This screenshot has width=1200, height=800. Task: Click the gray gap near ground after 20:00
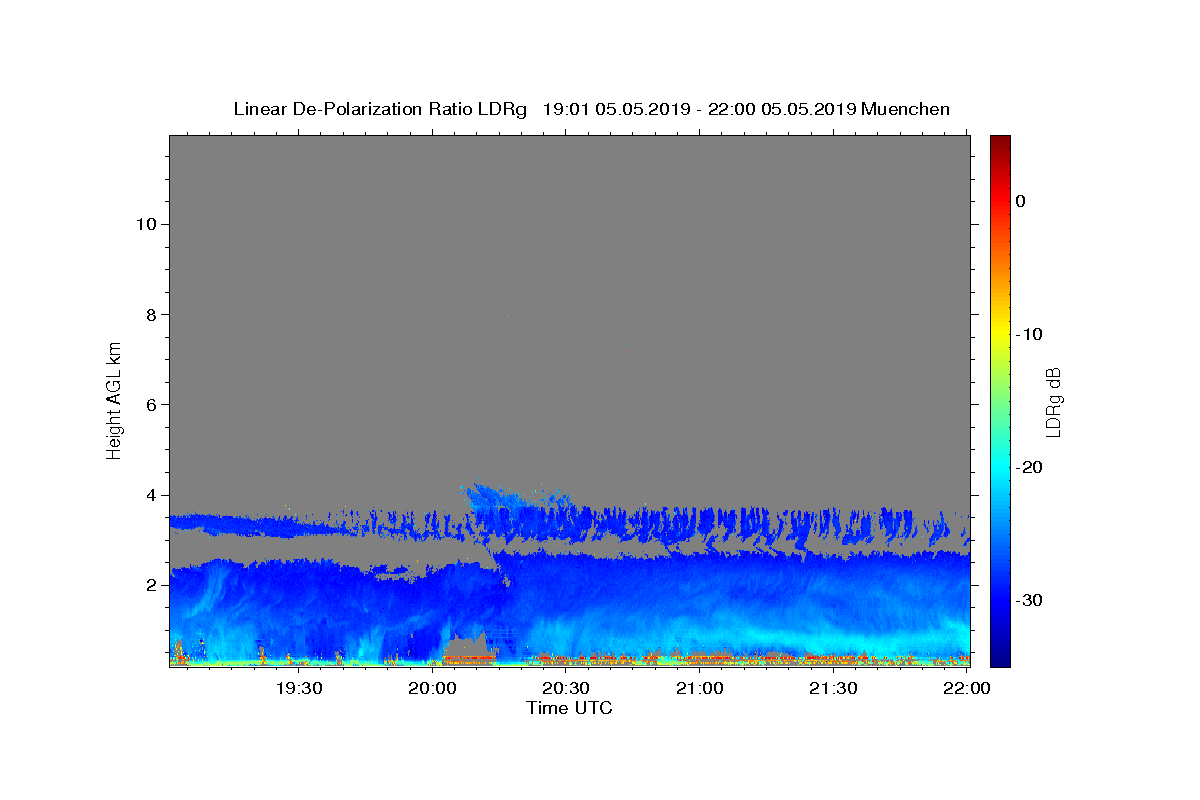pos(470,646)
